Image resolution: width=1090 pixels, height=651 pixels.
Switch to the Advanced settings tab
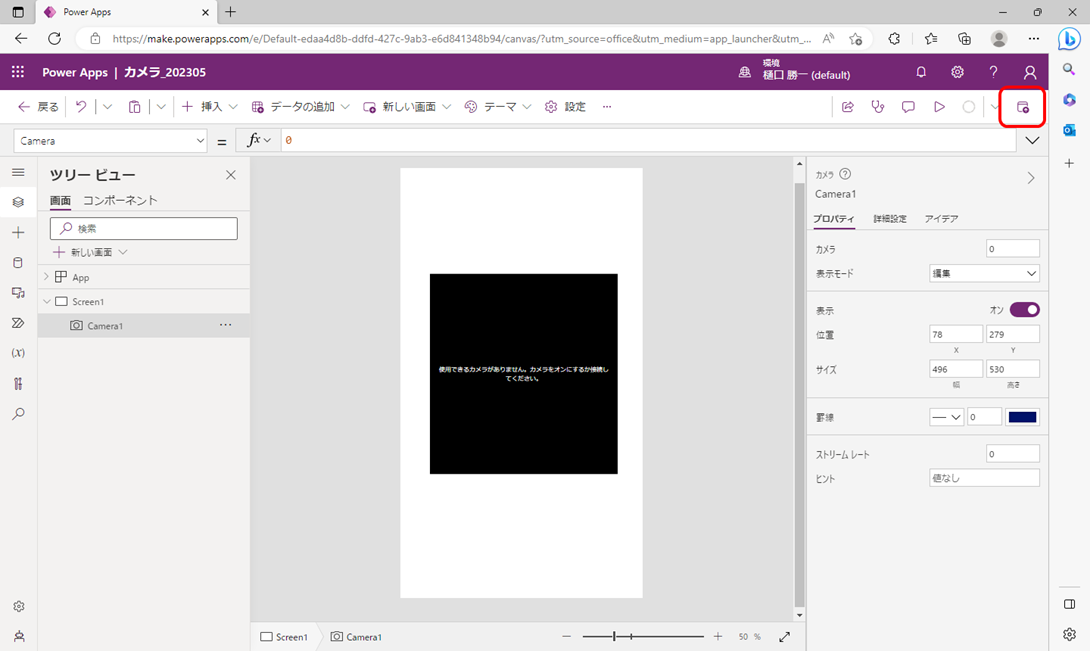tap(890, 218)
